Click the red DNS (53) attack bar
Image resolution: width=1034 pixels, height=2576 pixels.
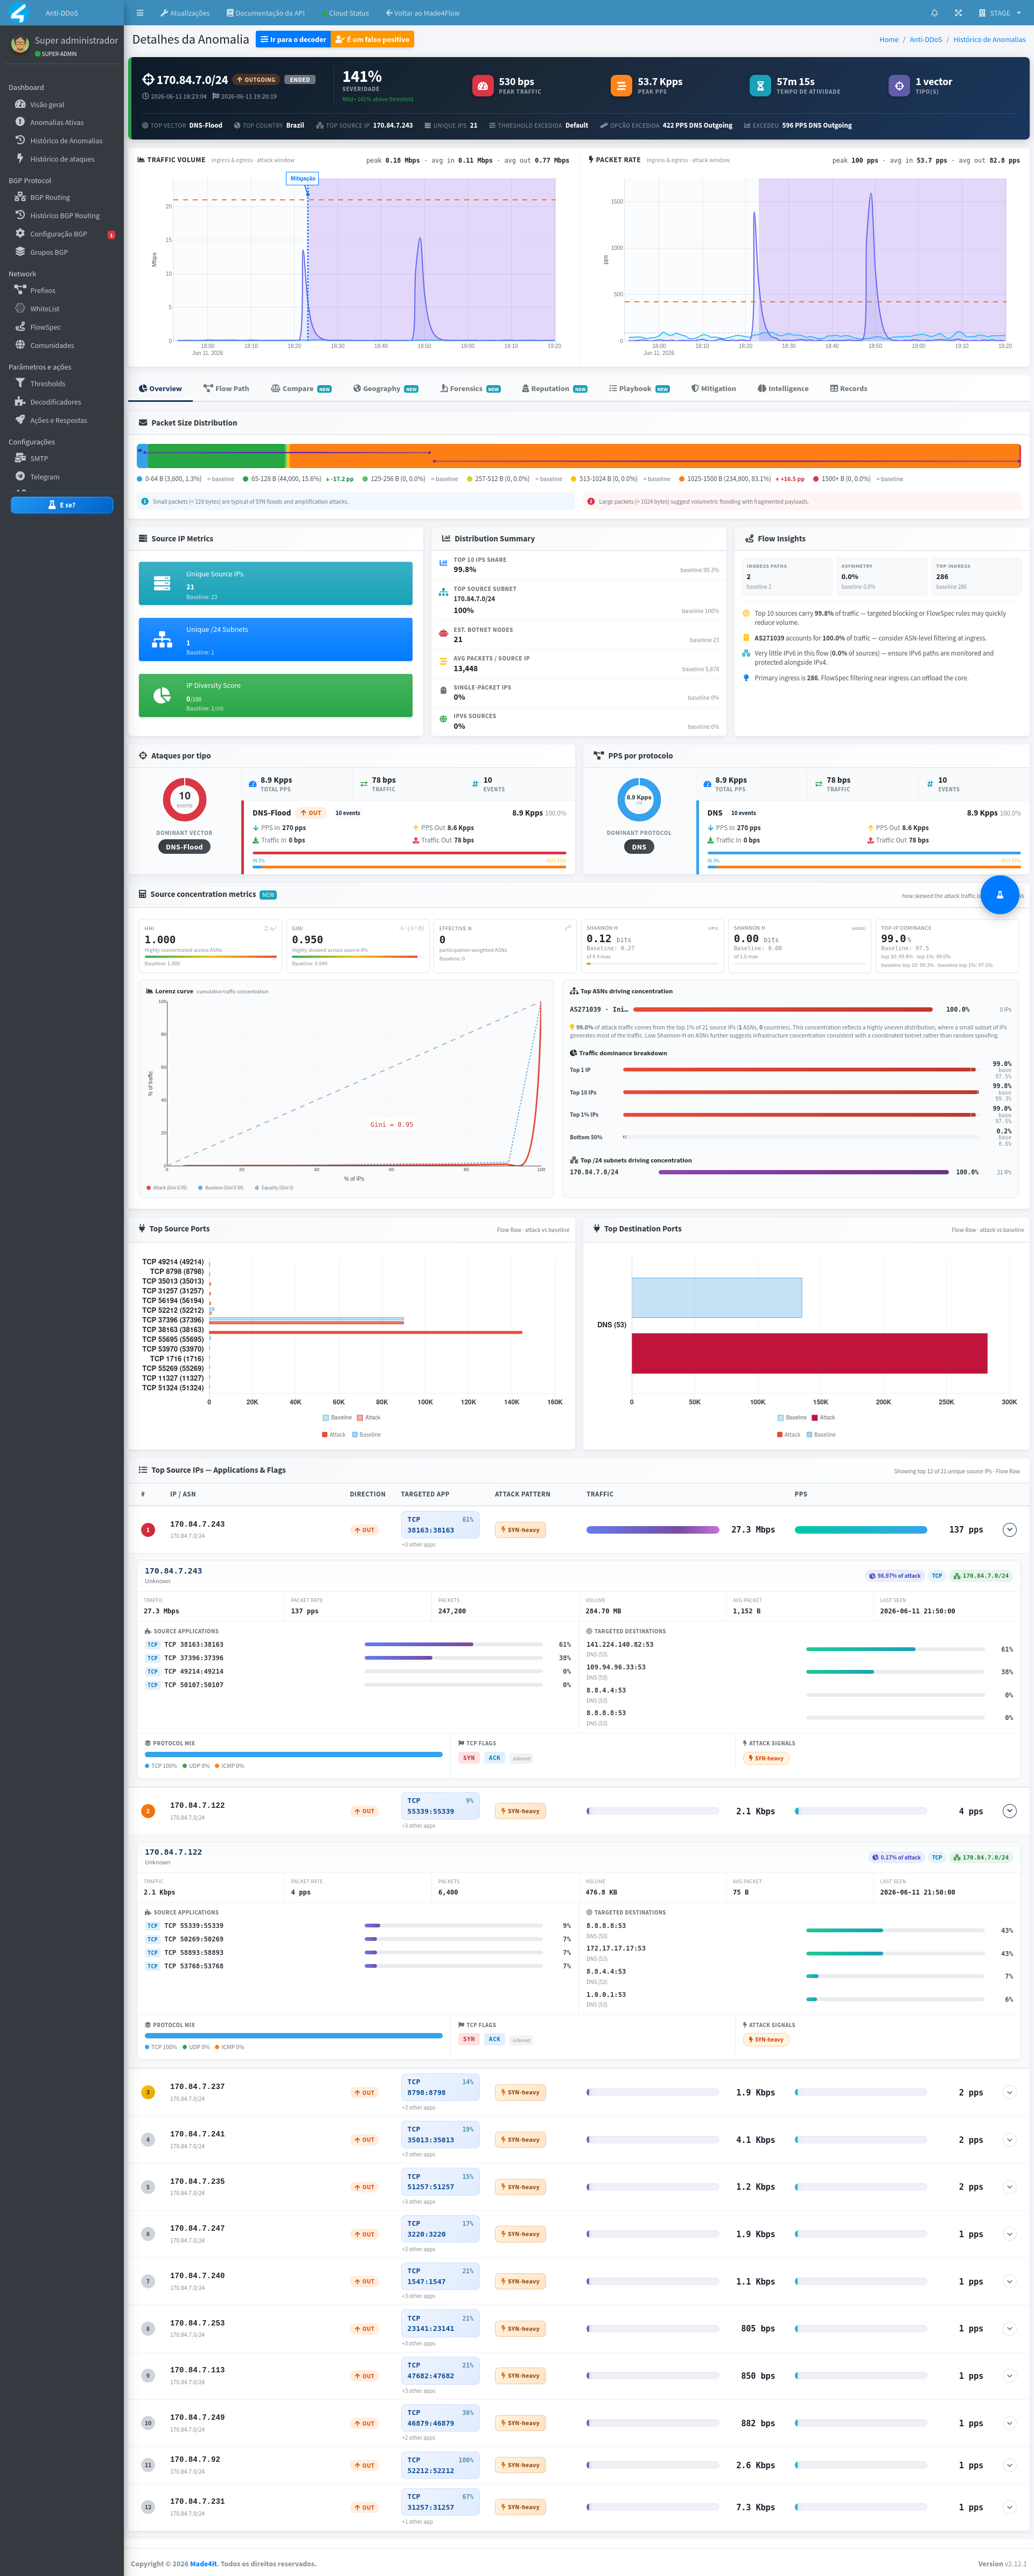pyautogui.click(x=809, y=1353)
